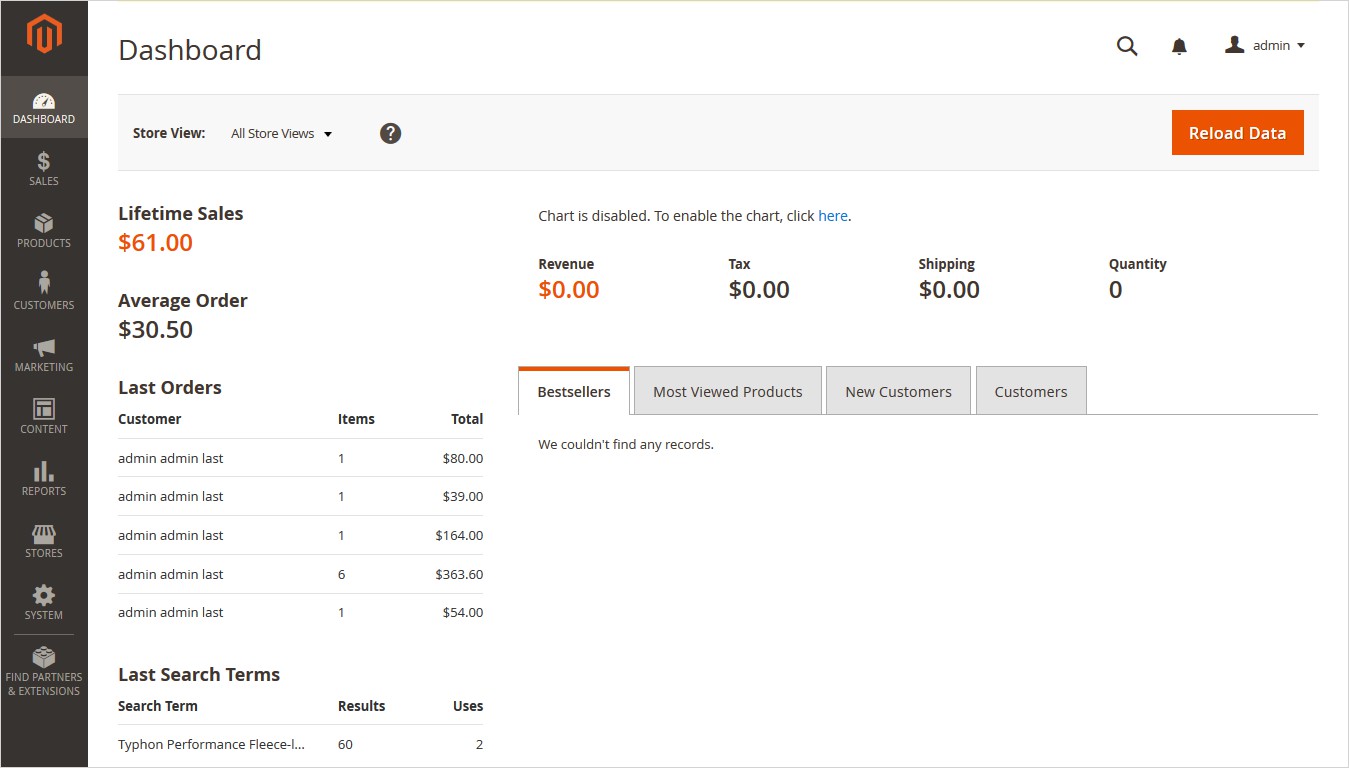Open the System gear menu

[x=44, y=602]
